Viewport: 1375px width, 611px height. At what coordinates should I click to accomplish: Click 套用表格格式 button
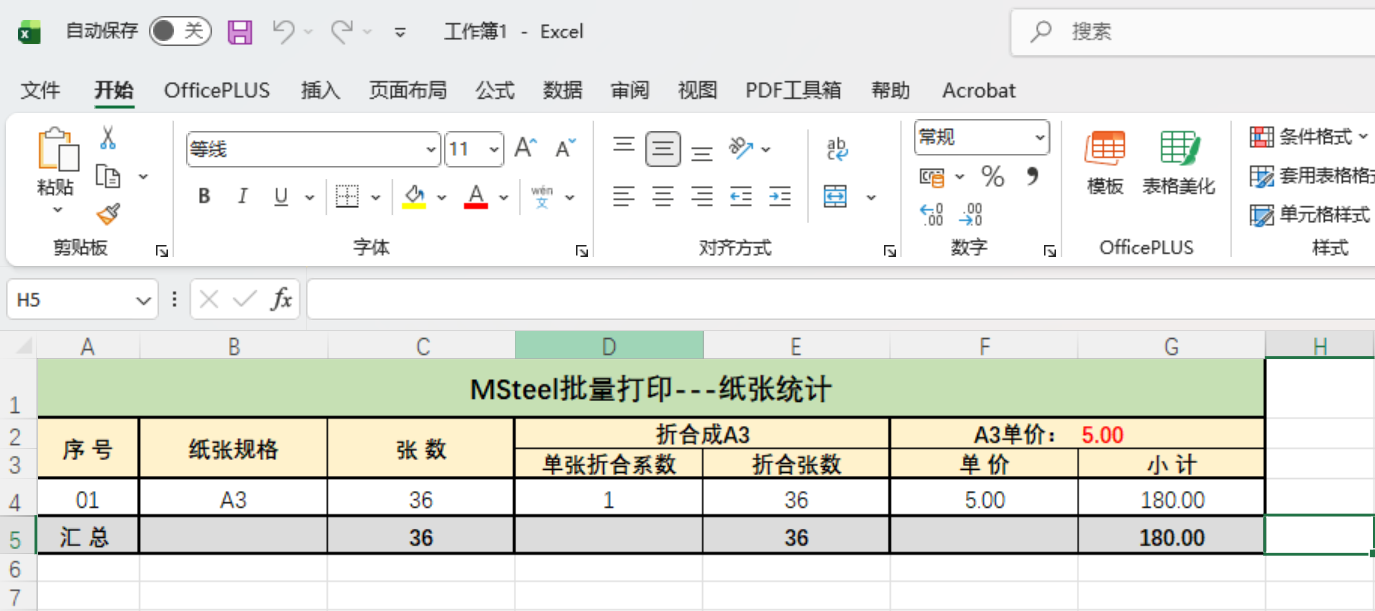tap(1312, 176)
